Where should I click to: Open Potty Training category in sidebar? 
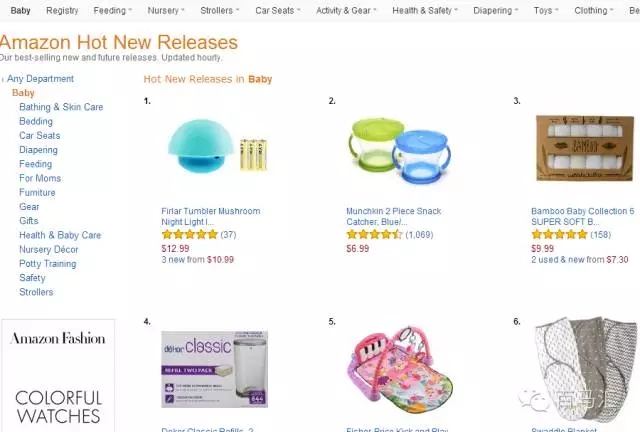click(49, 264)
